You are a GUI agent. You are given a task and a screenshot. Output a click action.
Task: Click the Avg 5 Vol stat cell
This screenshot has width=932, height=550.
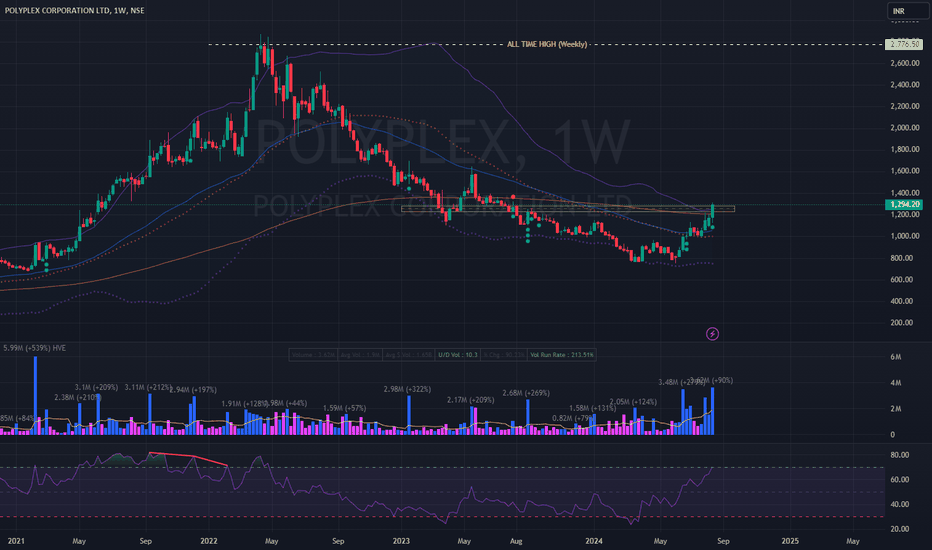click(408, 355)
